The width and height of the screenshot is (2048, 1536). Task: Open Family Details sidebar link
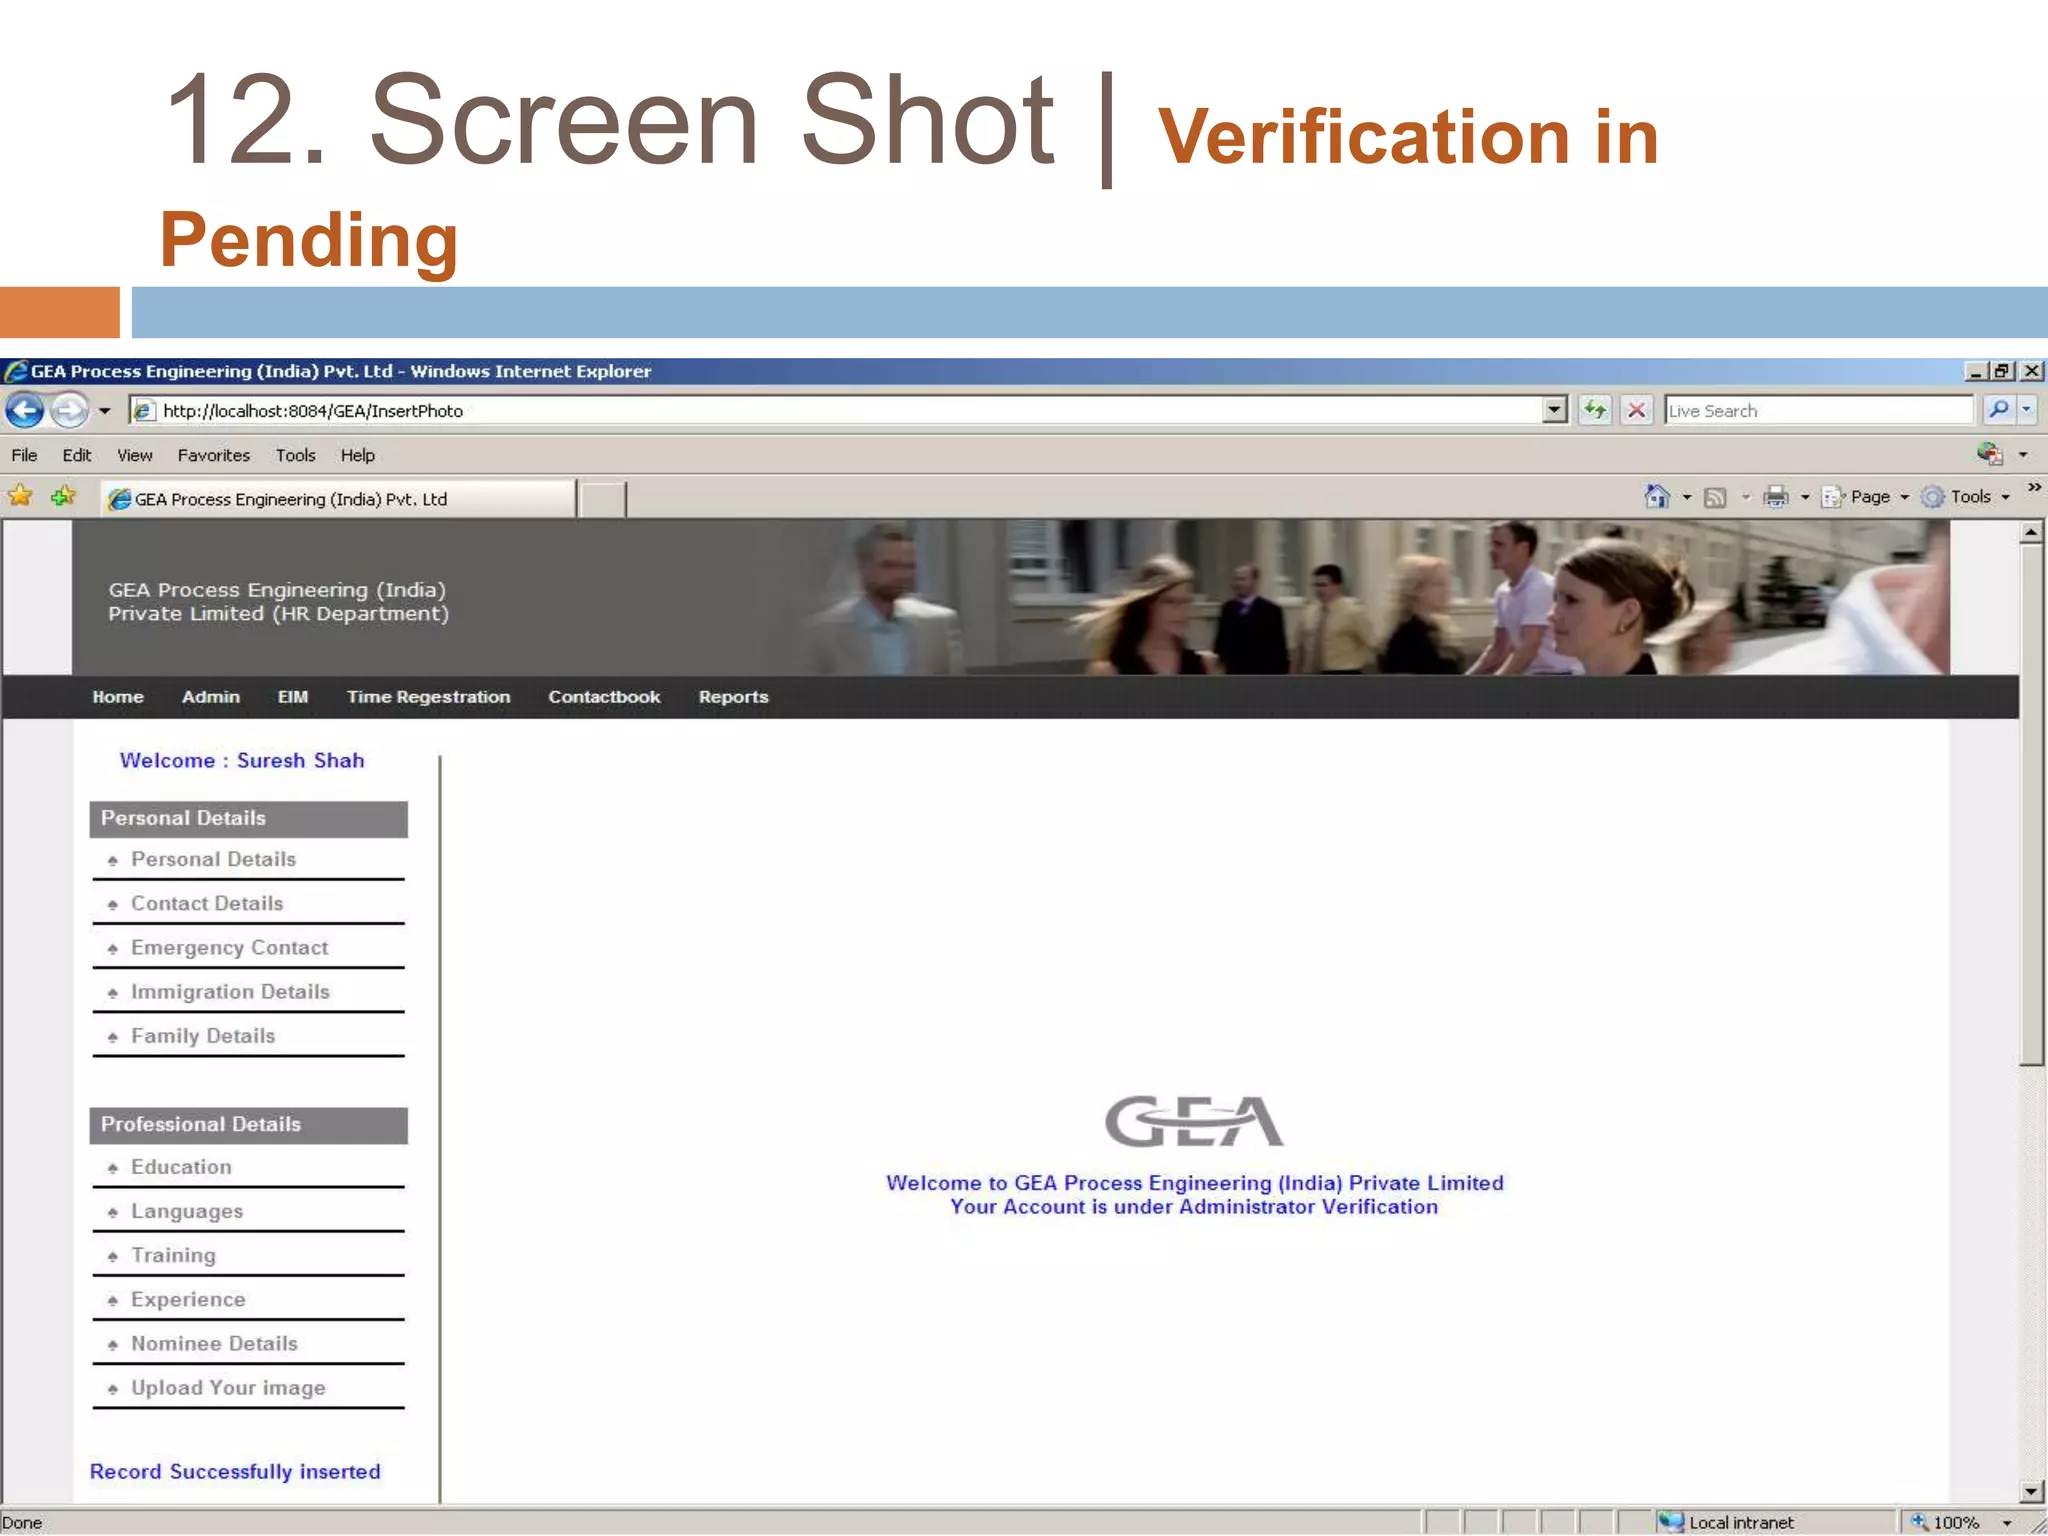pyautogui.click(x=203, y=1036)
